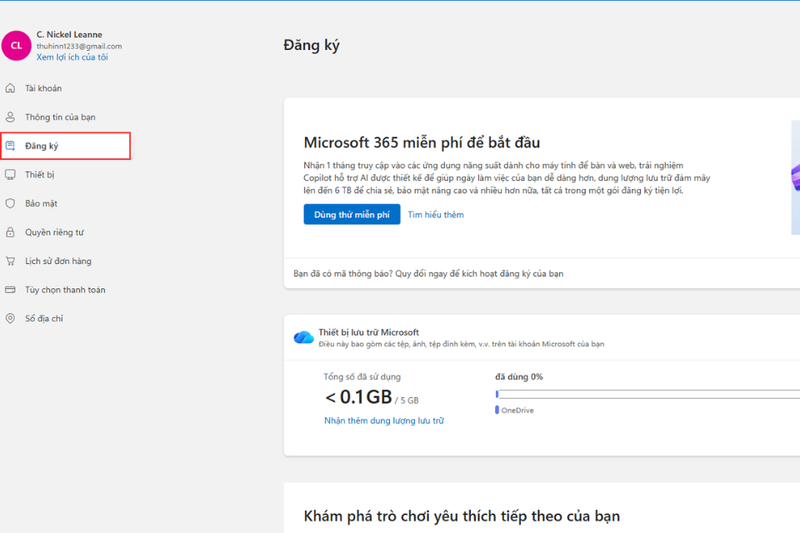
Task: Click Tổng số đã sử dụng label
Action: point(362,376)
